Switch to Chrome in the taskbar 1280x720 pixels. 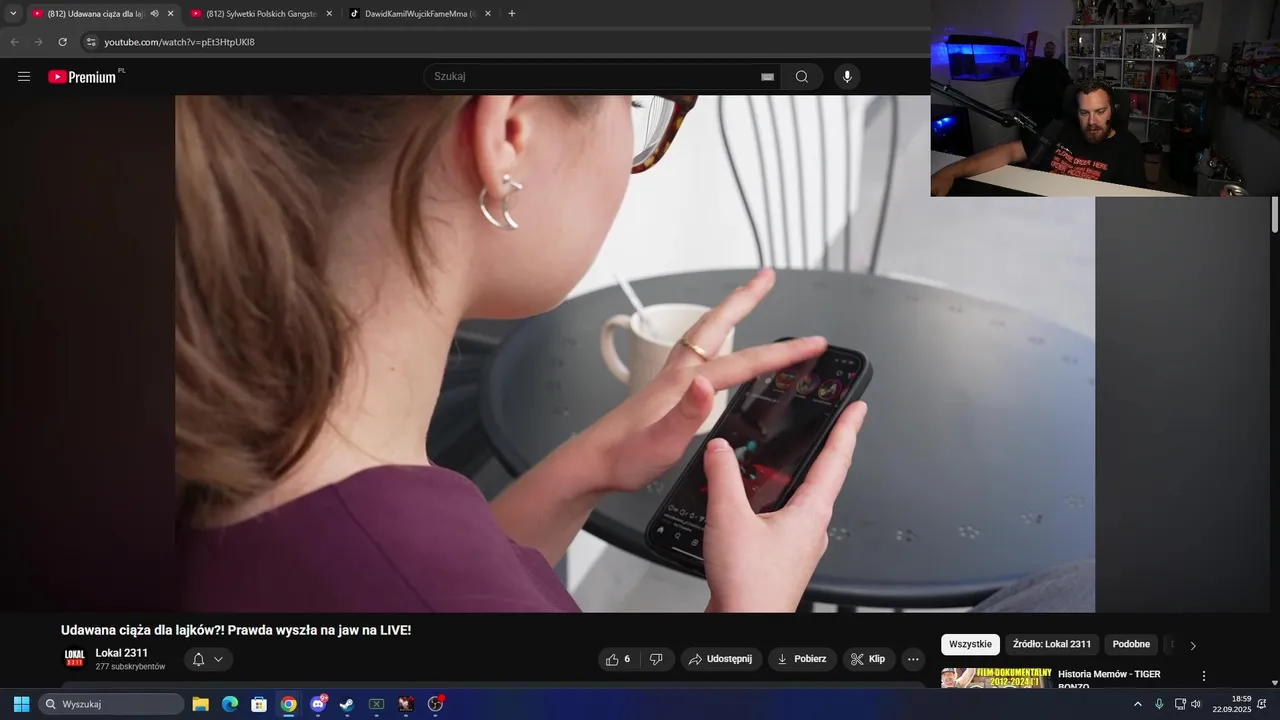[288, 704]
